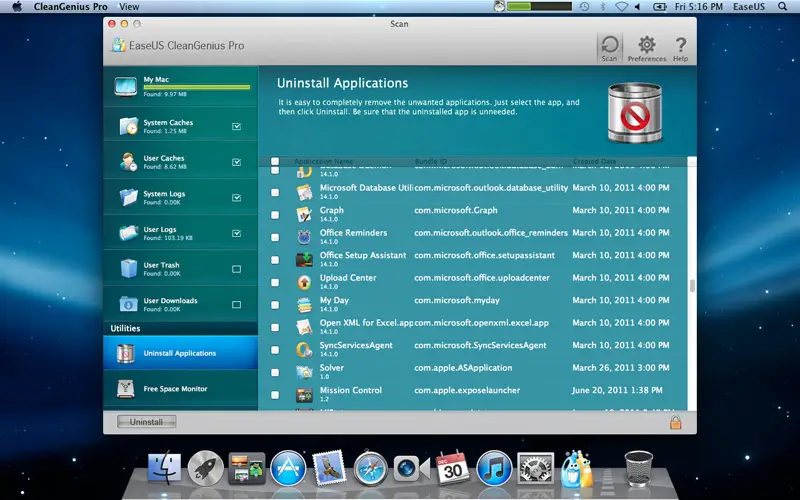Uncheck the User Logs checkbox
The width and height of the screenshot is (800, 500).
click(x=236, y=234)
